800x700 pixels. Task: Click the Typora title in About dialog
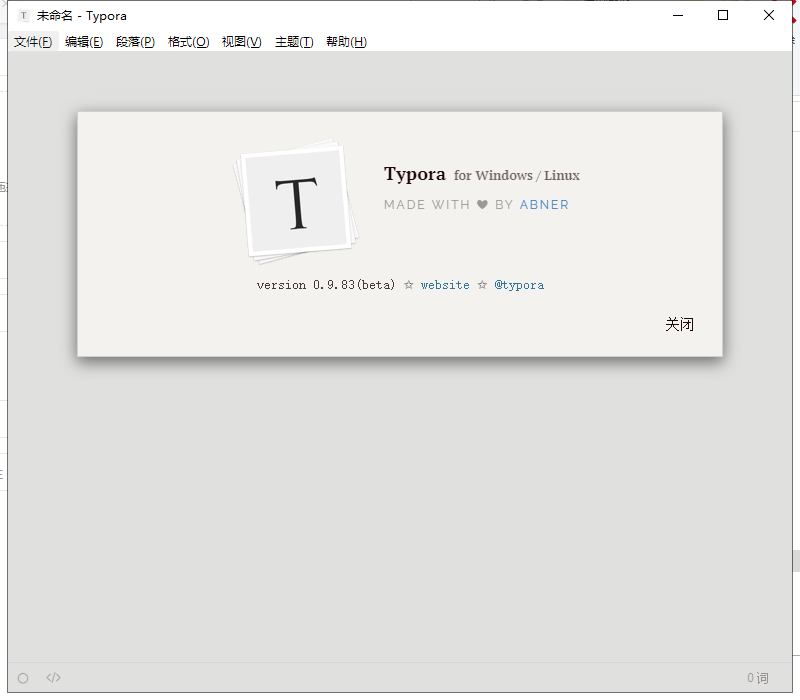[415, 174]
